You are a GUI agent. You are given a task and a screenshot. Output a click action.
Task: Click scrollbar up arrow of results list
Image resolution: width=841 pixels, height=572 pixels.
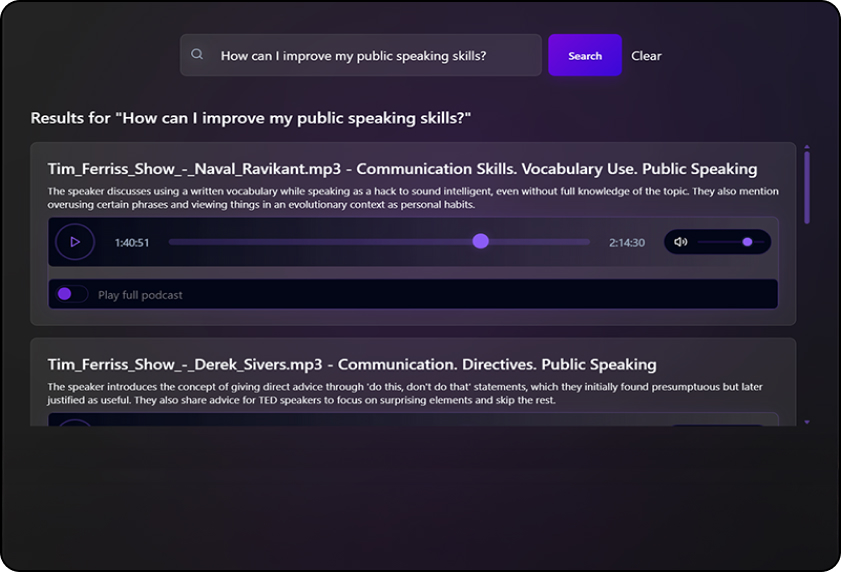(x=807, y=146)
